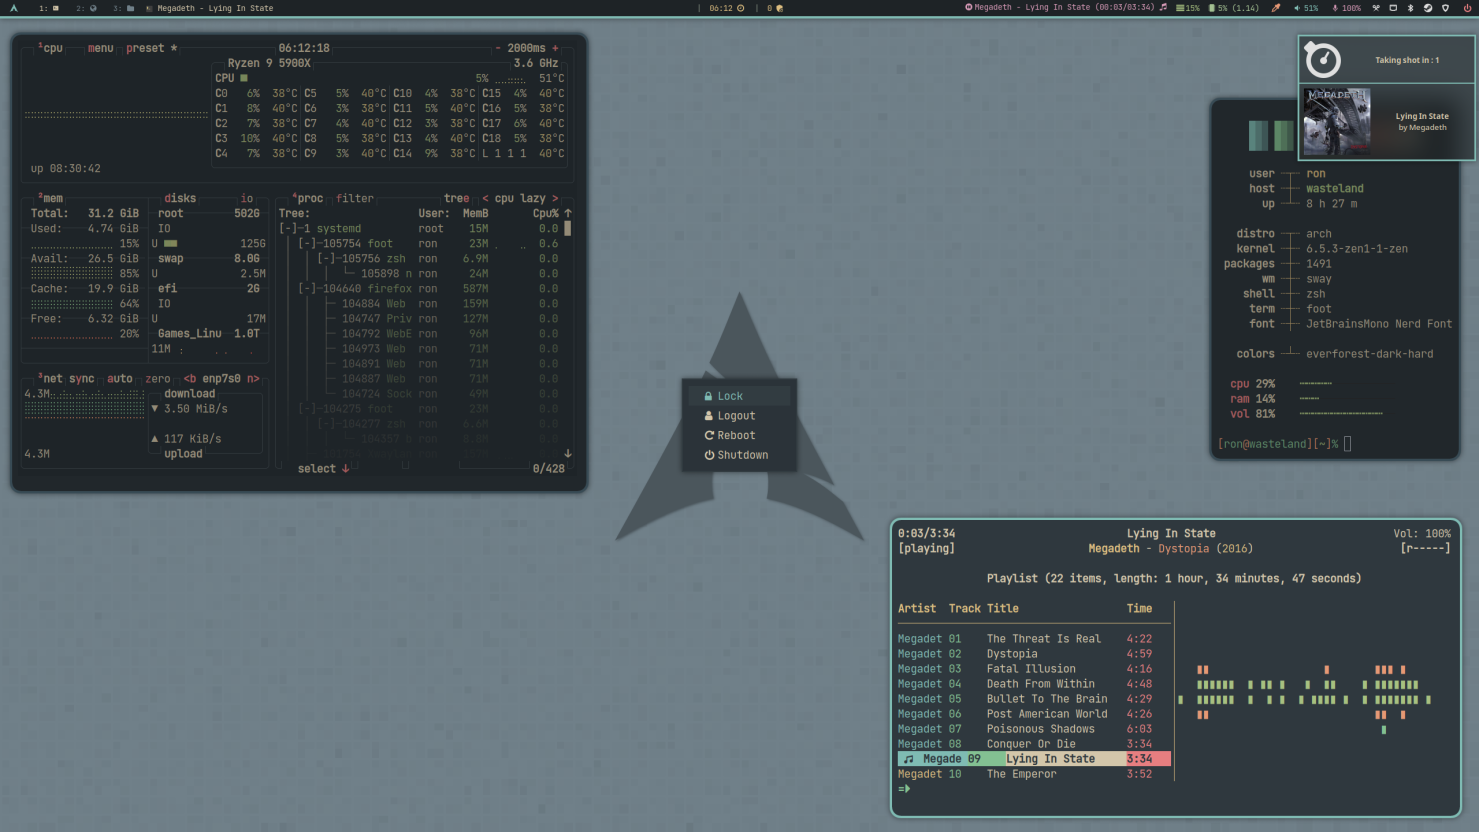This screenshot has width=1479, height=832.
Task: Click the clock icon beside 06:12
Action: (x=741, y=8)
